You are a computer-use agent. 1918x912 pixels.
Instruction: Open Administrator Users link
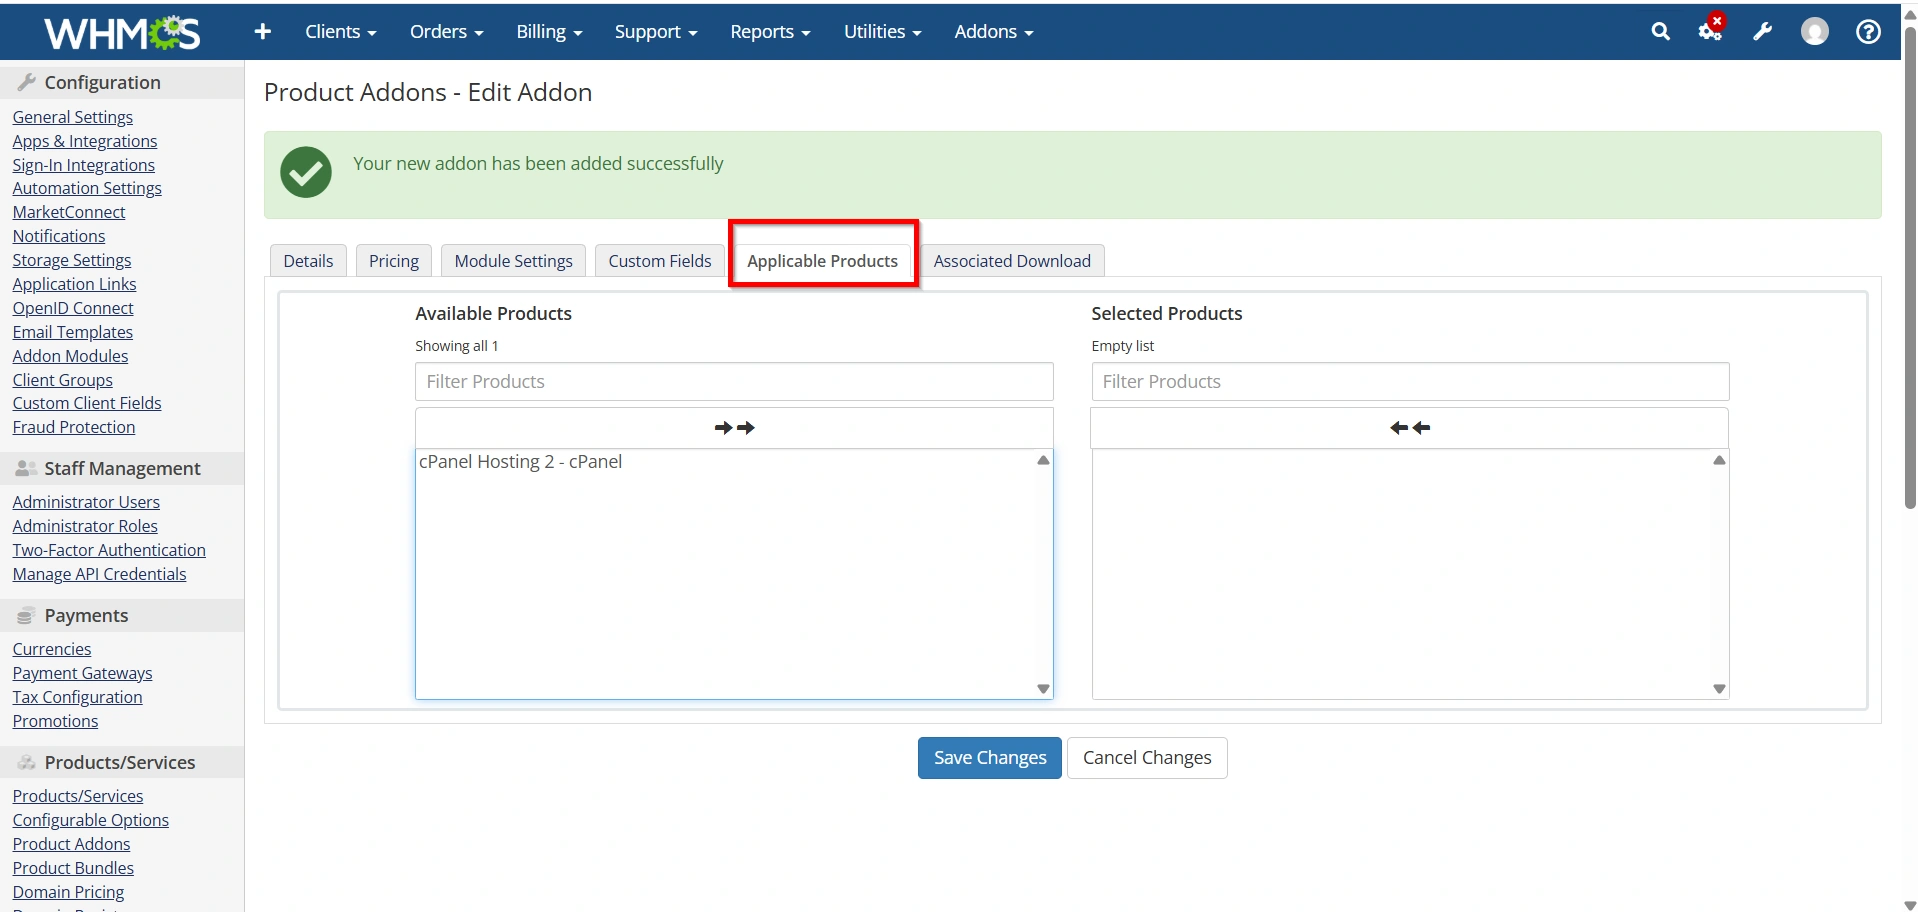click(x=86, y=502)
